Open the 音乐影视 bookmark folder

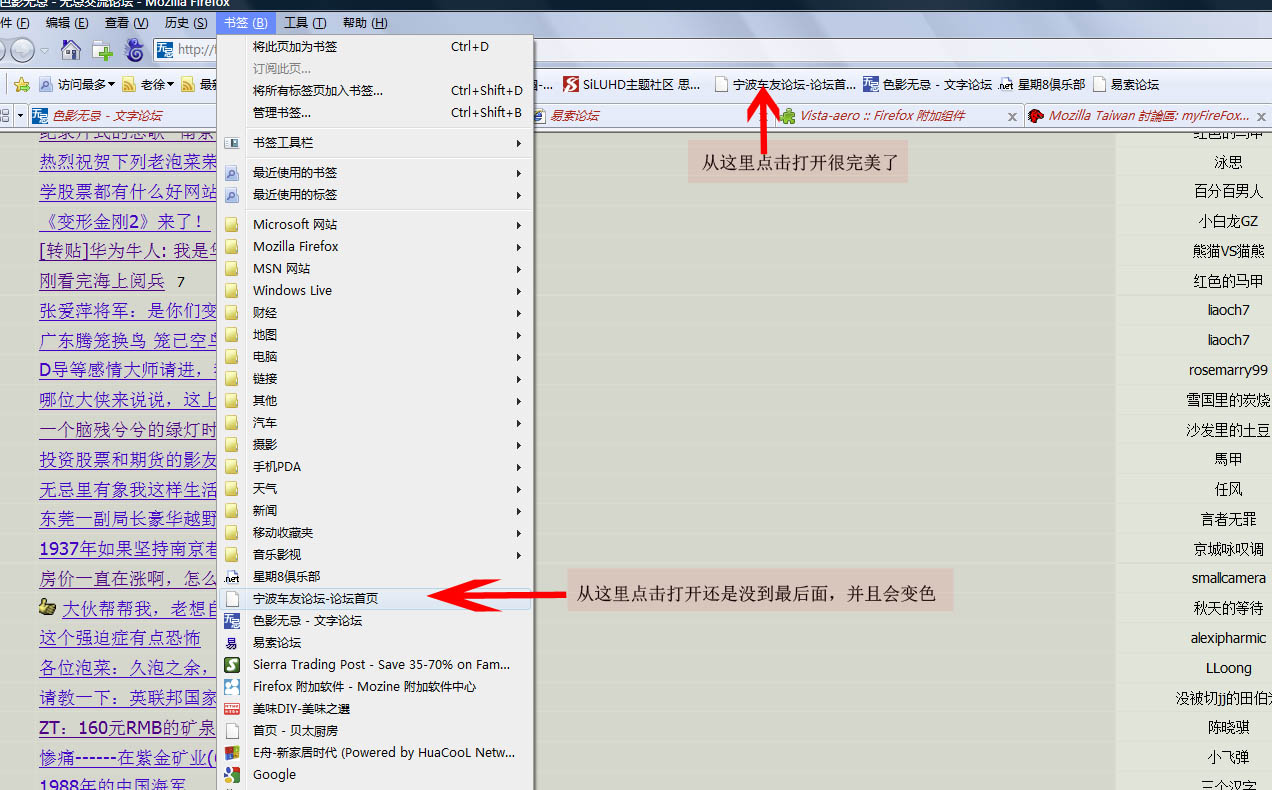(375, 555)
